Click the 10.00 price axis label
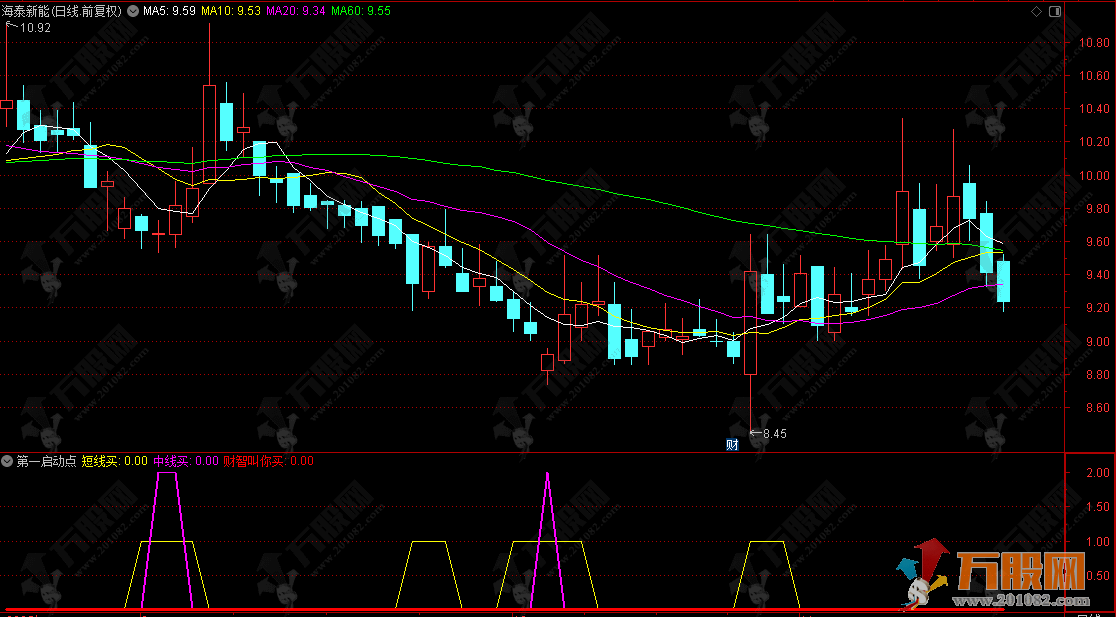 click(1093, 176)
